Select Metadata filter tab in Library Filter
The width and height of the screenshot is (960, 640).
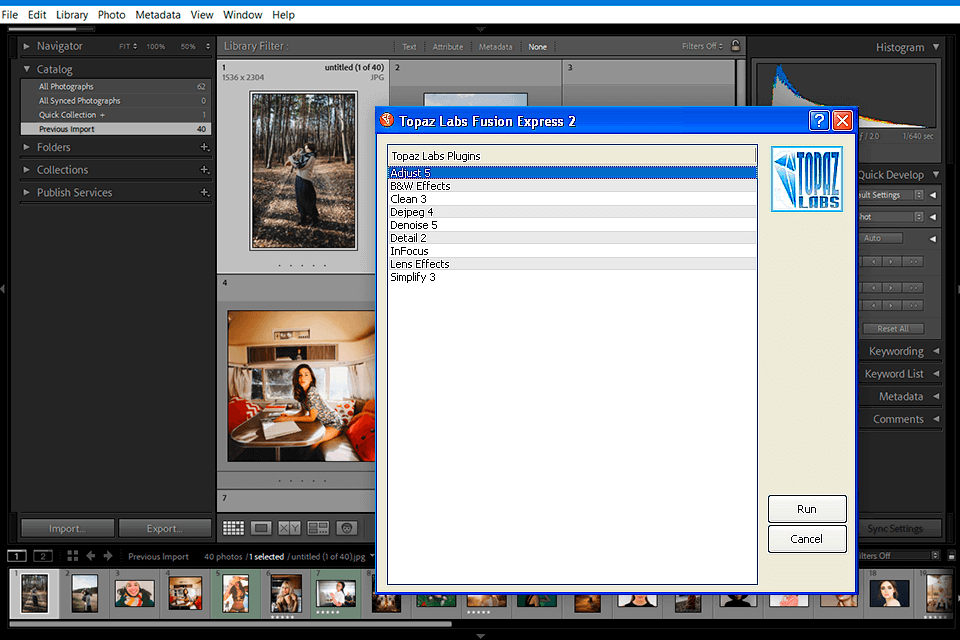pos(495,47)
